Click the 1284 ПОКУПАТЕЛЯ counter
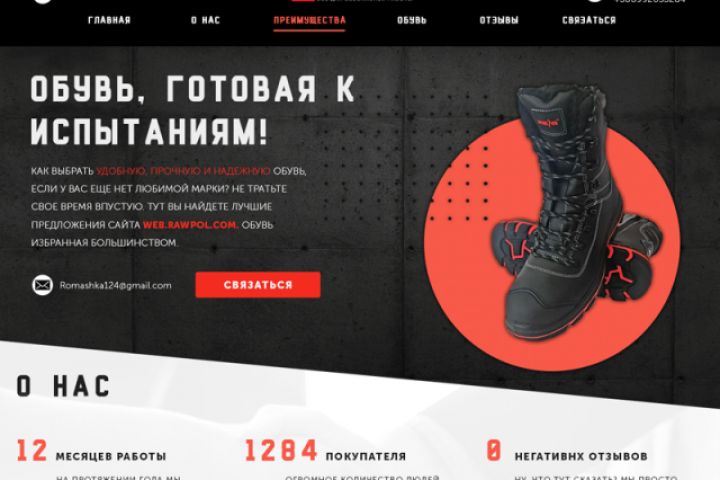The image size is (720, 480). tap(325, 451)
